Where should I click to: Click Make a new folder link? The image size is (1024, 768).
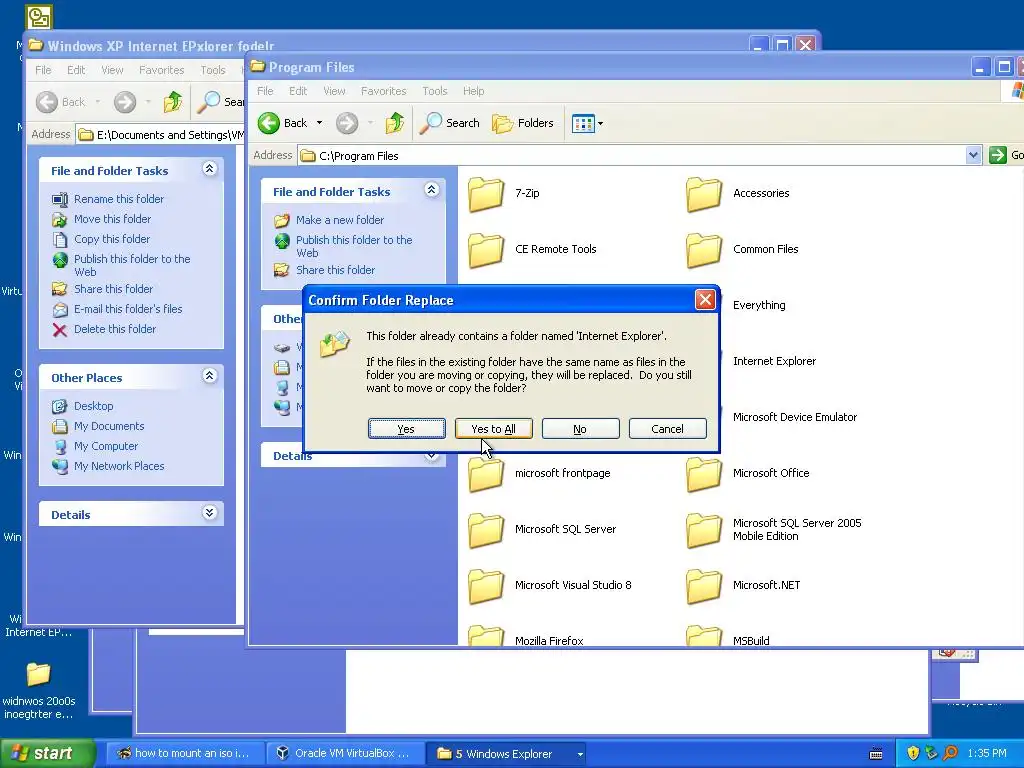pyautogui.click(x=340, y=220)
